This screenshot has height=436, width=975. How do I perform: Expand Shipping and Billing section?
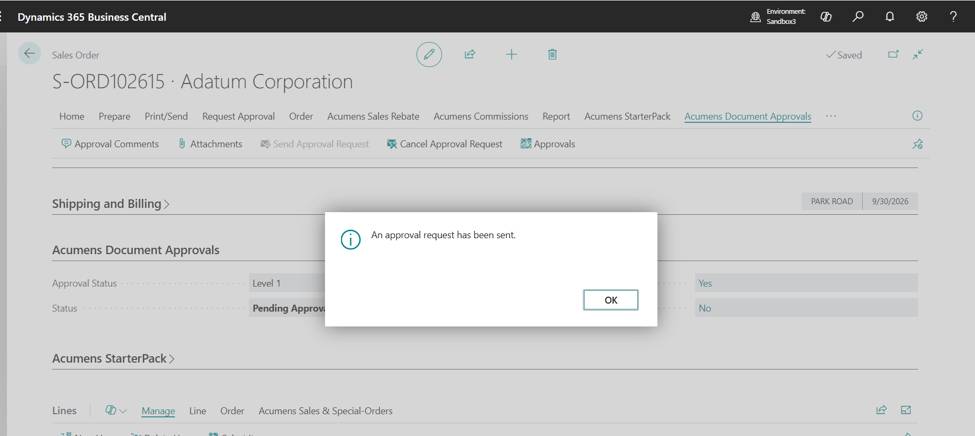click(111, 203)
